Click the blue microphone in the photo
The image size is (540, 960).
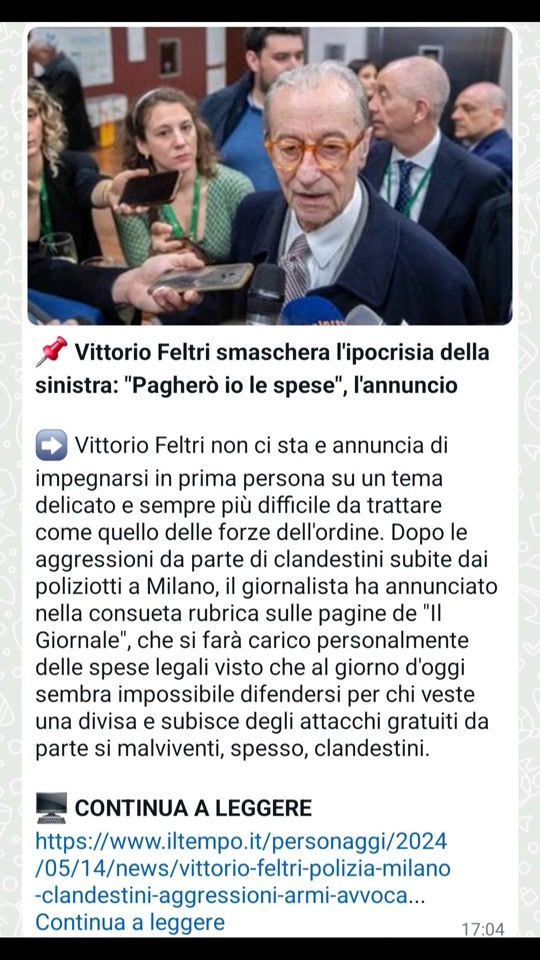pos(312,310)
